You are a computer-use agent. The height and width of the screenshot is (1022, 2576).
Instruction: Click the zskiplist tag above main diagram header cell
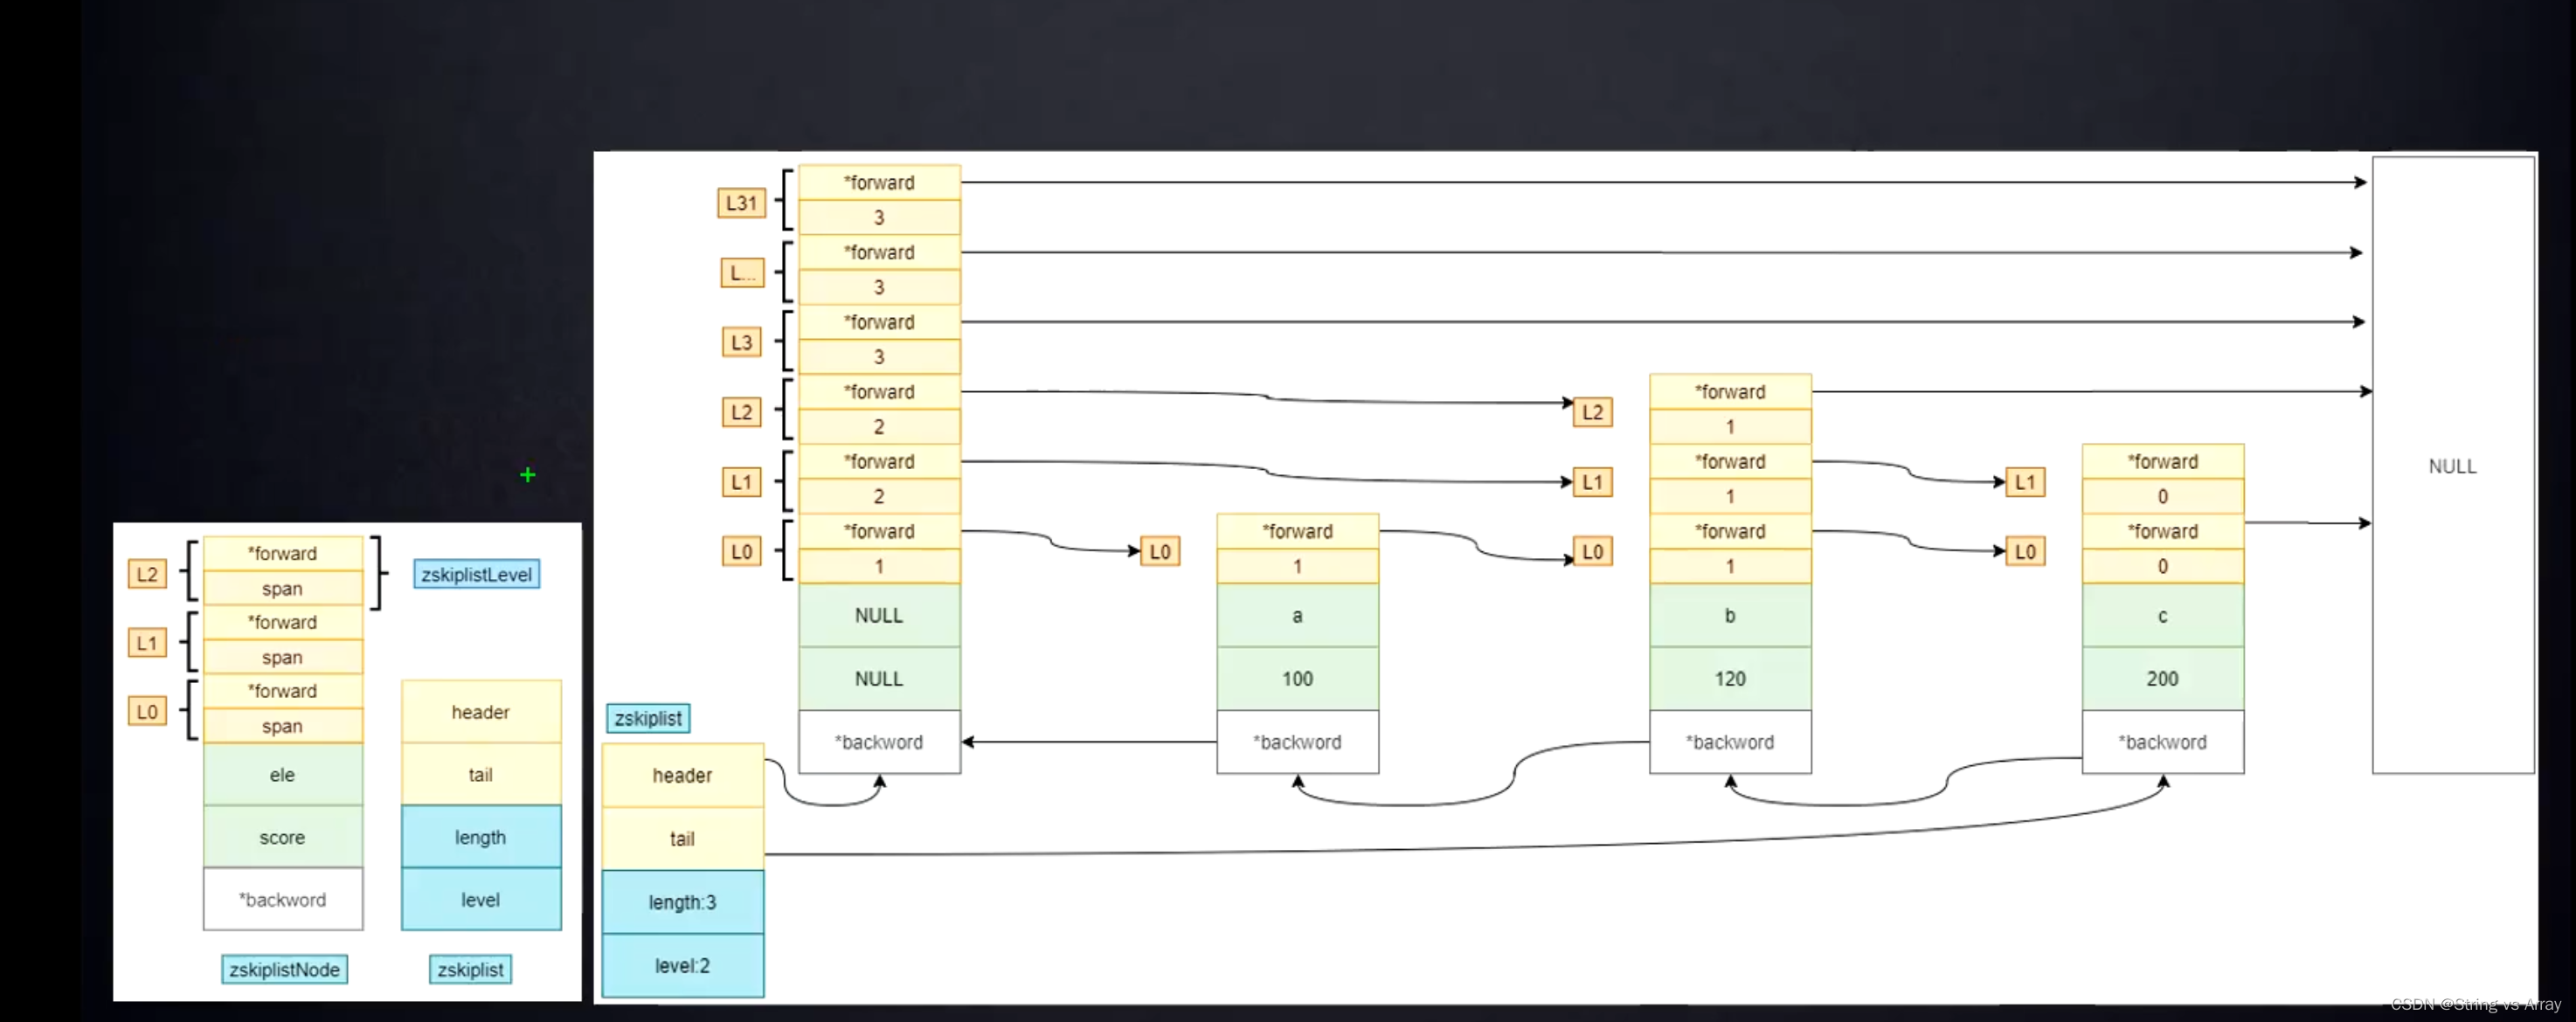click(x=648, y=718)
